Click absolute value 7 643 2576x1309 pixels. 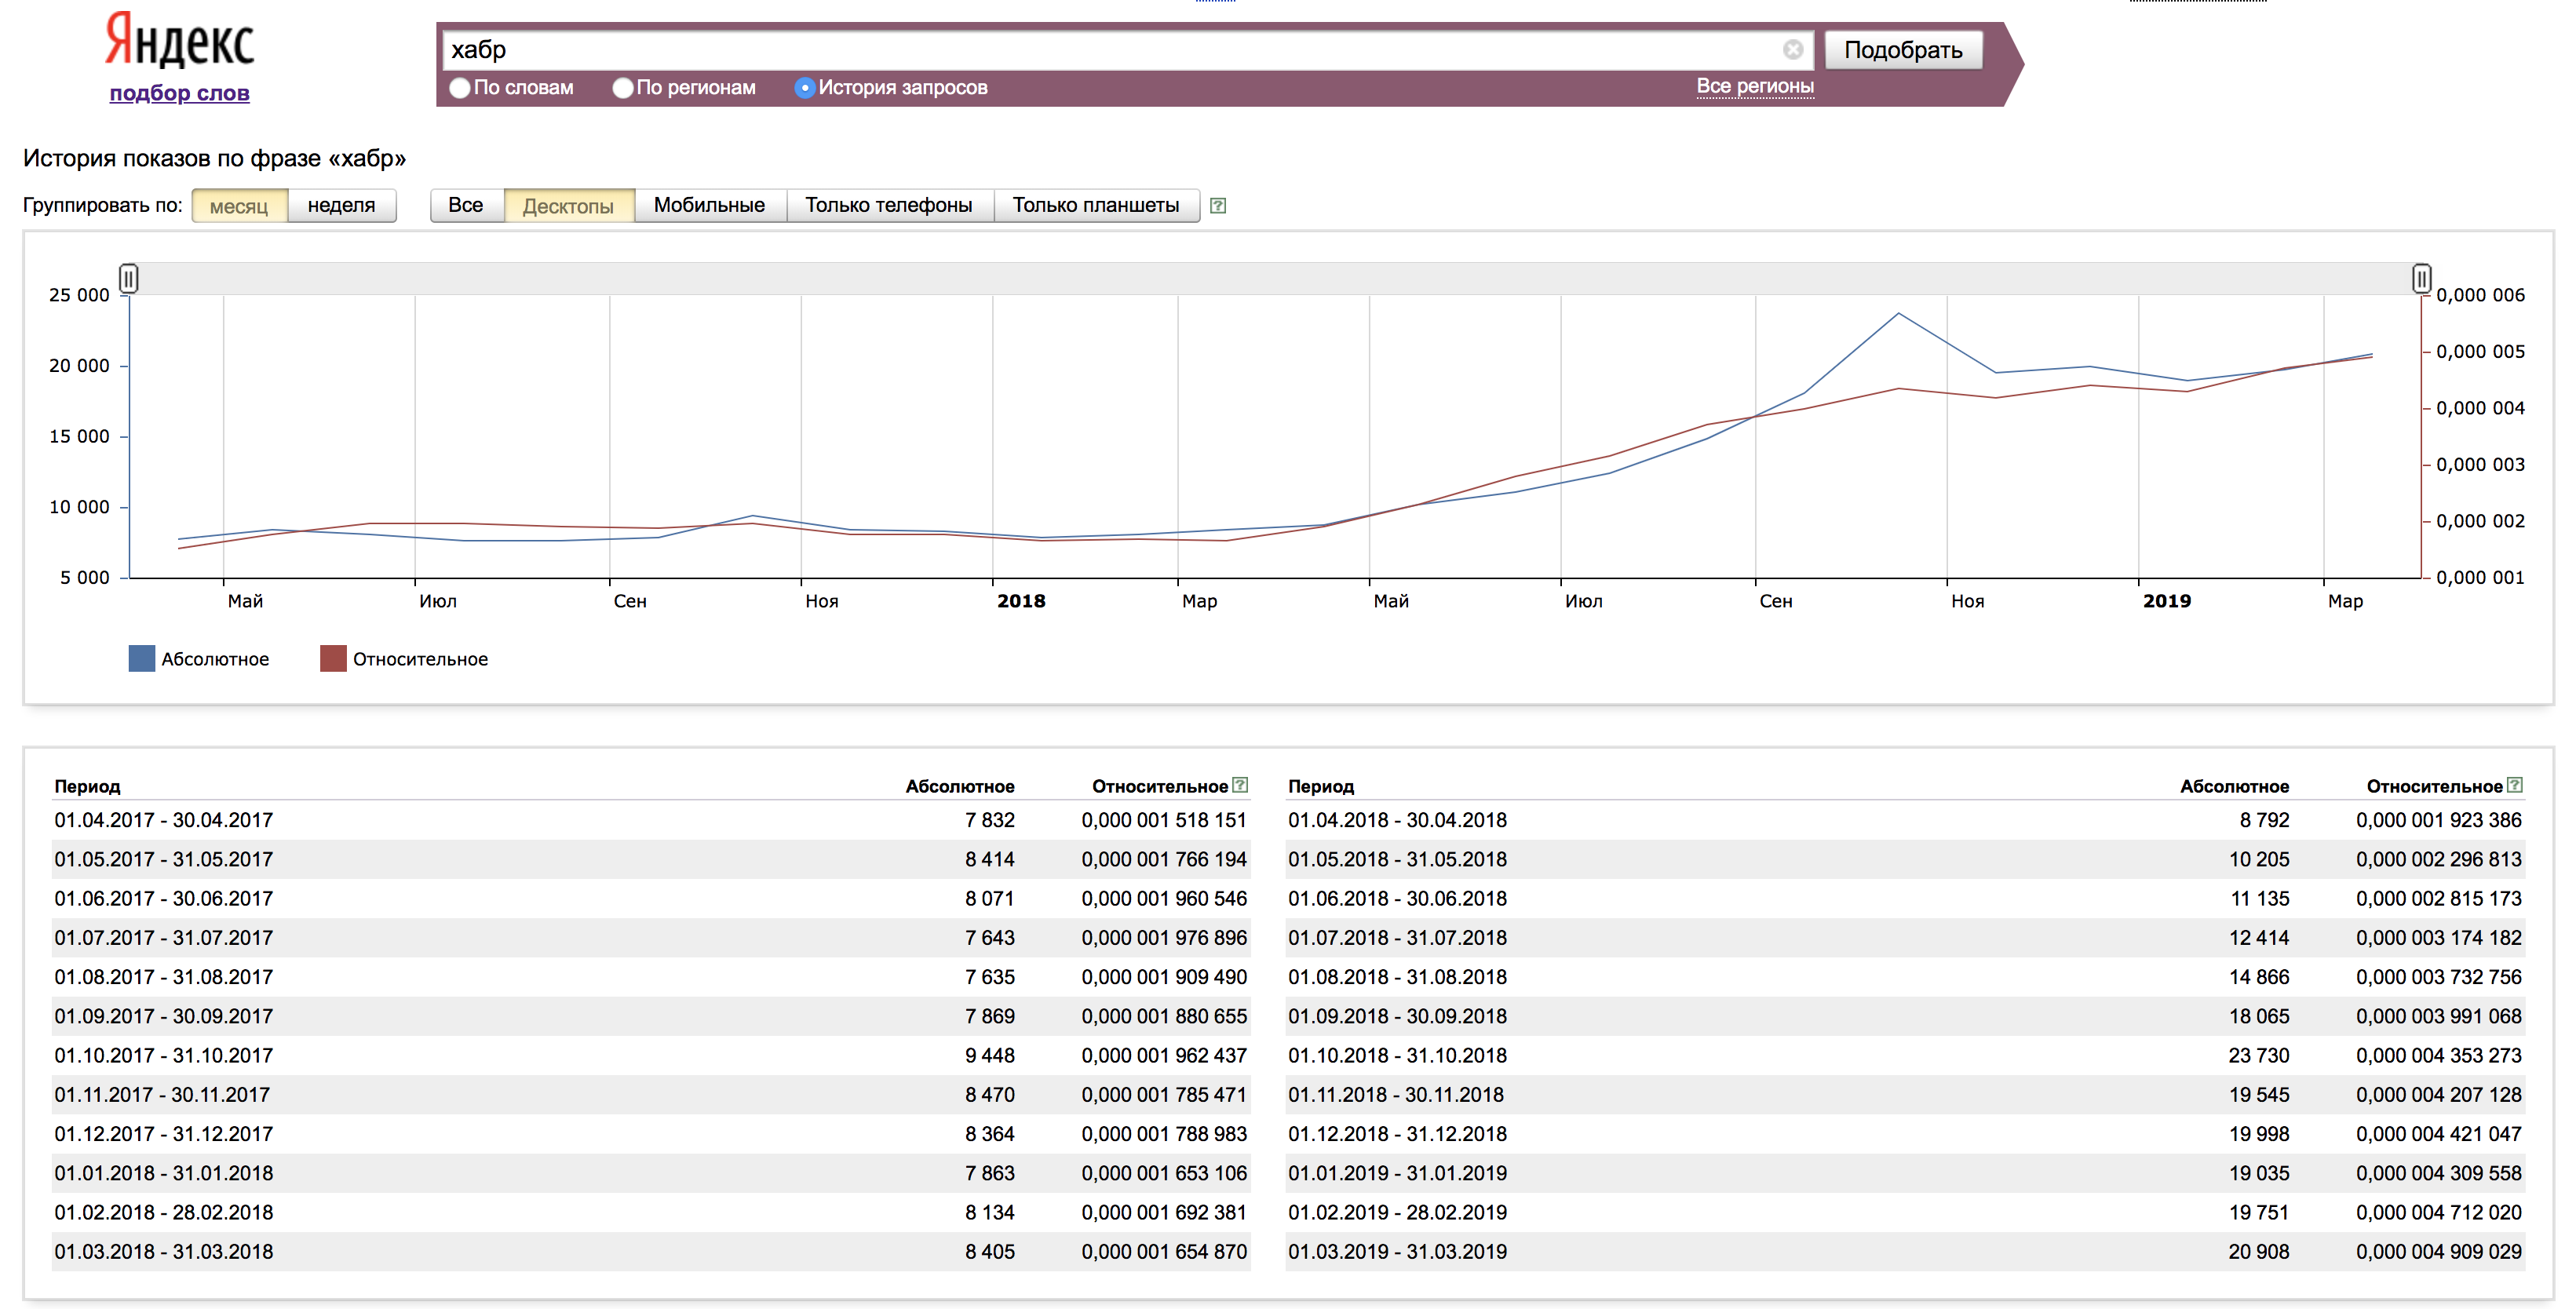990,938
